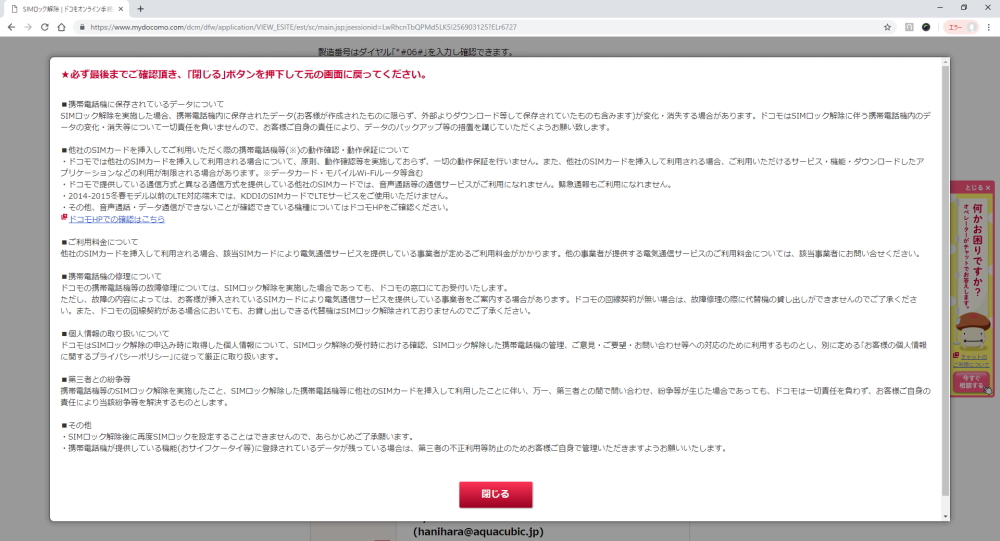Minimize the browser window
This screenshot has width=1000, height=541.
939,8
